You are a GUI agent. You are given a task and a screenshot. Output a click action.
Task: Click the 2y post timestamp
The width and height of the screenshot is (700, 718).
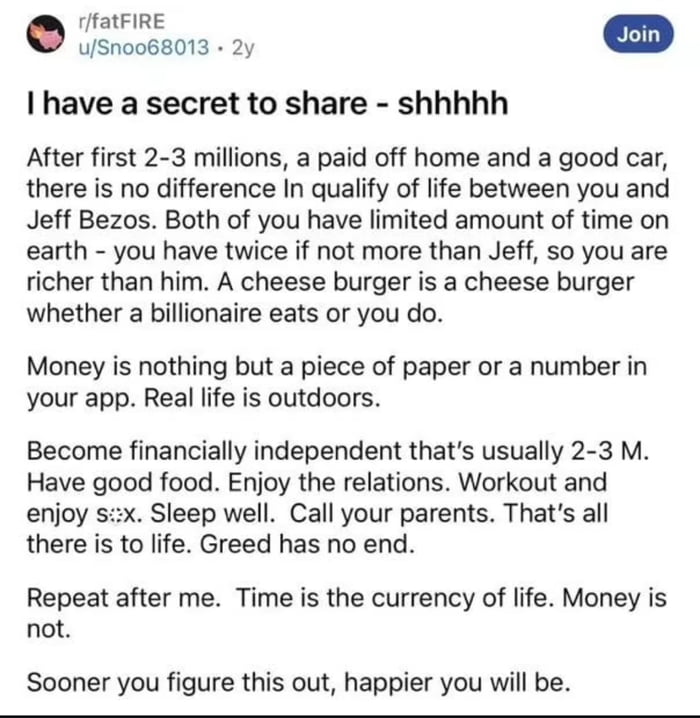[x=242, y=47]
